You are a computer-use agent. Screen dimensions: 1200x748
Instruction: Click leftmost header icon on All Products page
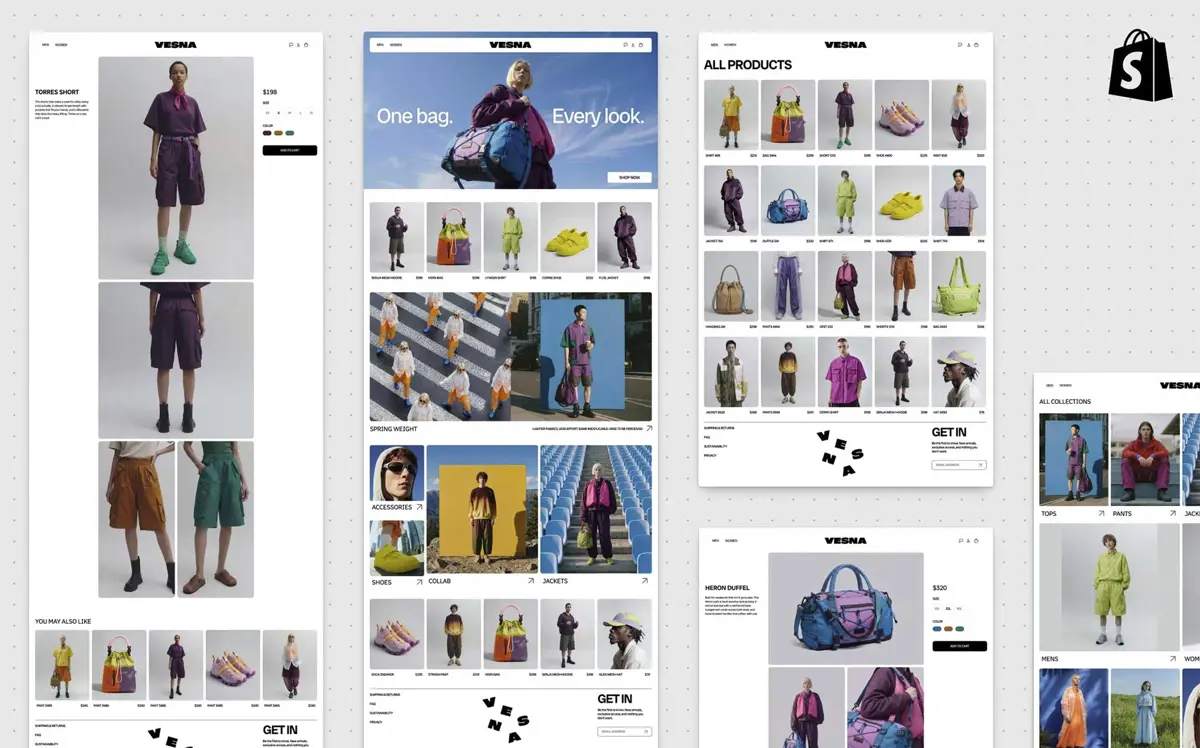tap(960, 45)
